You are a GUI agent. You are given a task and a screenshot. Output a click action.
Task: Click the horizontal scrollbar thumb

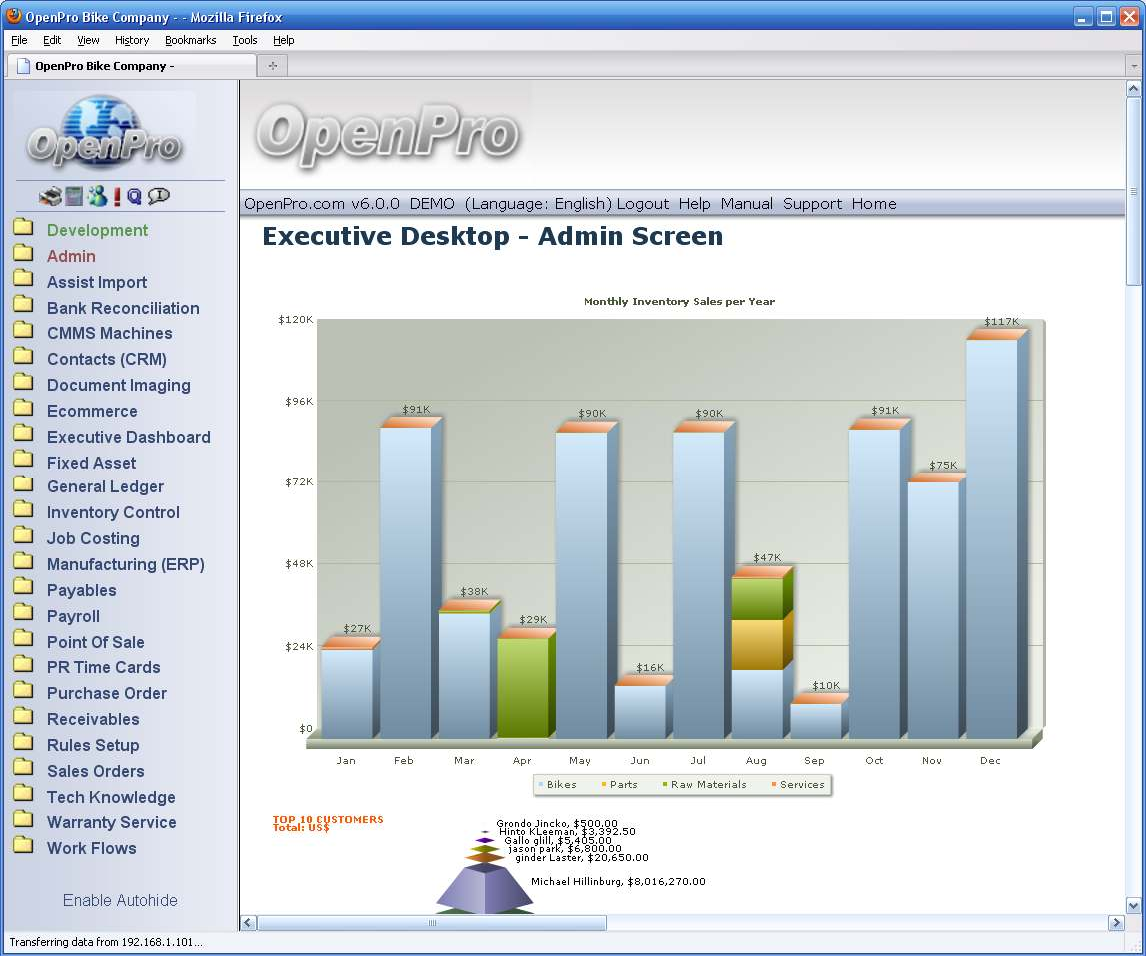[432, 923]
